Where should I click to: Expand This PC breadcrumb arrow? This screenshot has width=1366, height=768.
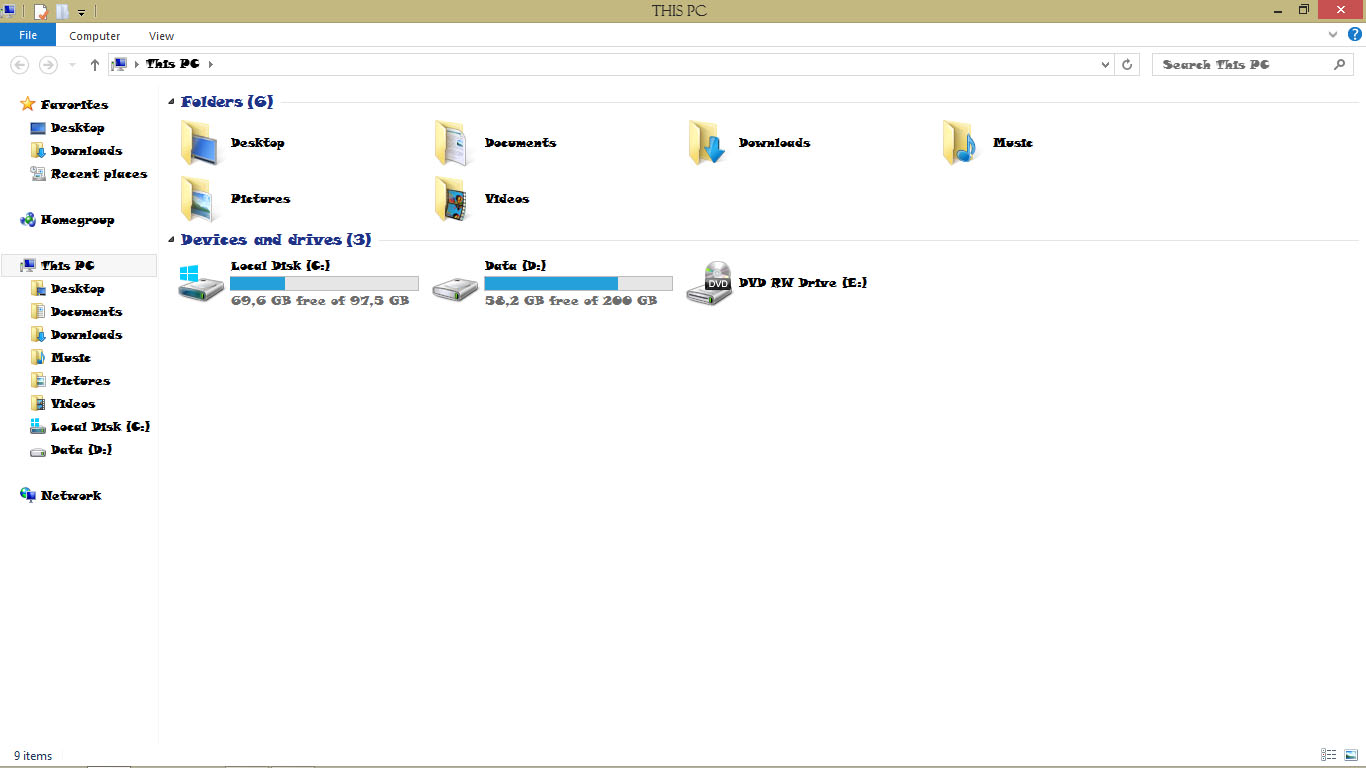tap(213, 64)
